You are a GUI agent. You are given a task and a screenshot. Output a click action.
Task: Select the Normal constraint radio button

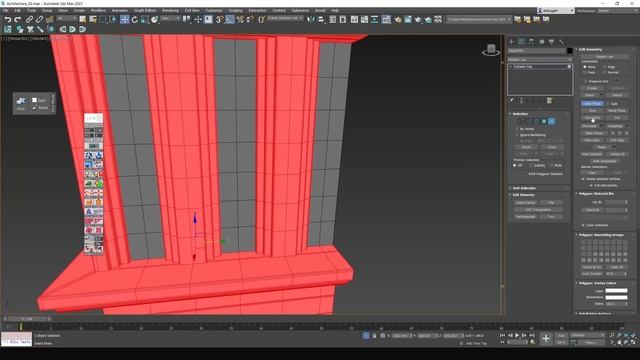tap(605, 72)
